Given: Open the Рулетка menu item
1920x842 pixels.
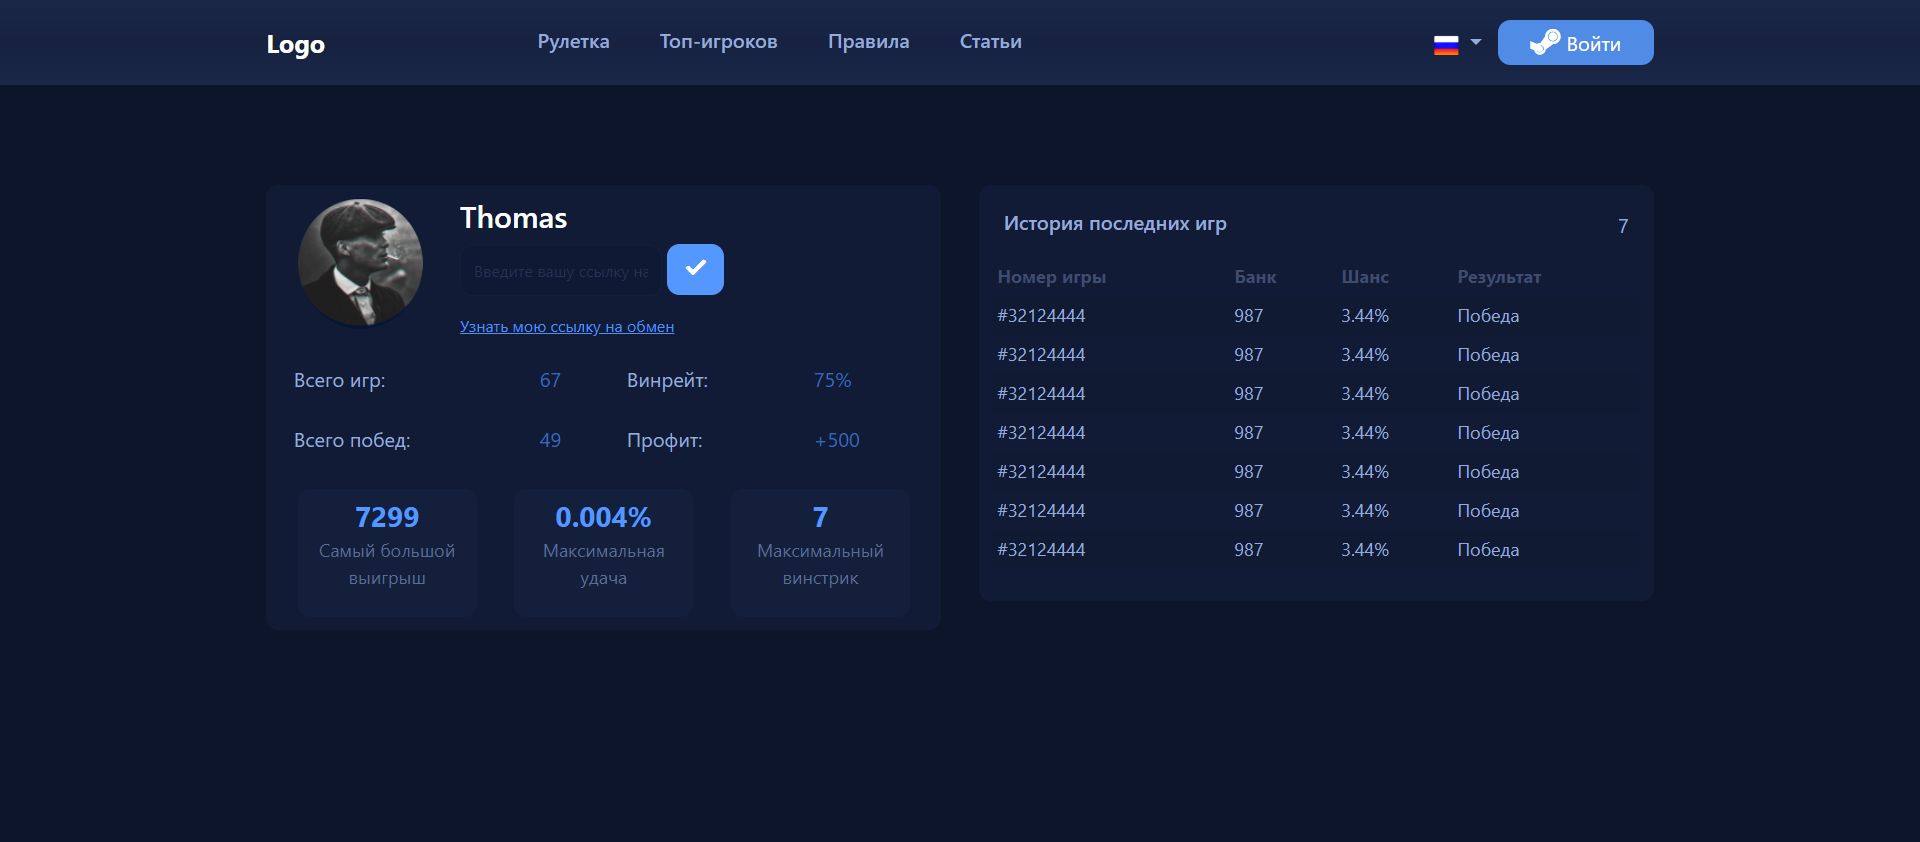Looking at the screenshot, I should coord(573,42).
